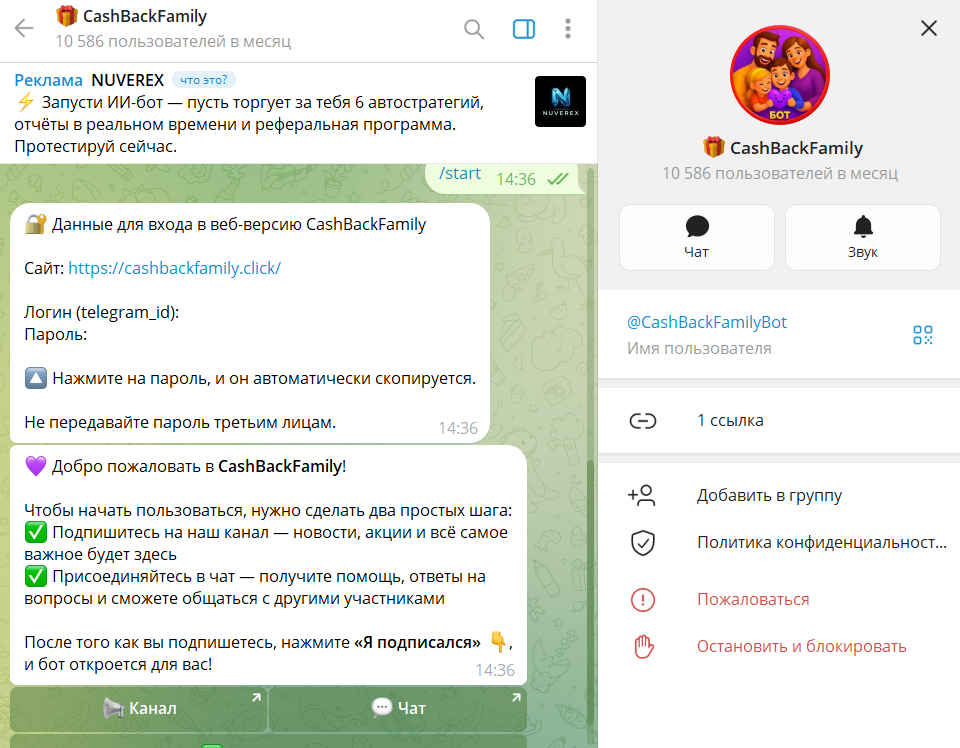Open the three-dot more options menu
960x748 pixels.
[x=568, y=29]
